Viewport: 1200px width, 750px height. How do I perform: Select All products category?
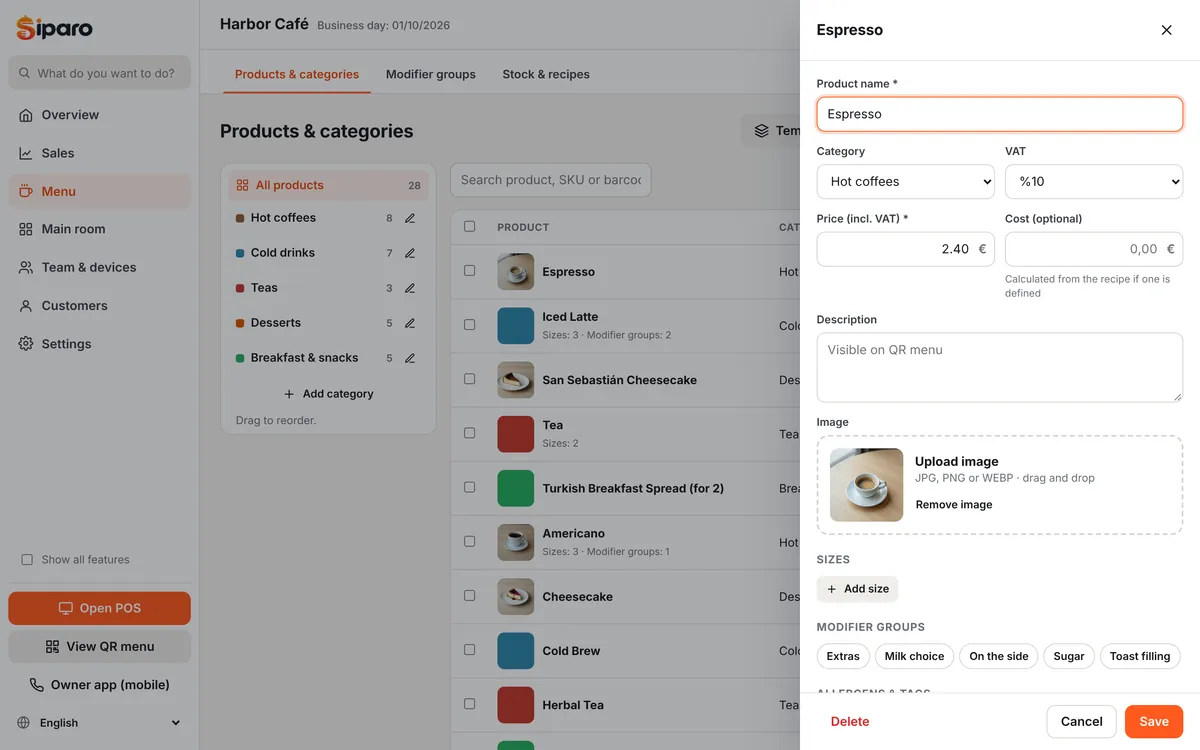click(x=328, y=185)
